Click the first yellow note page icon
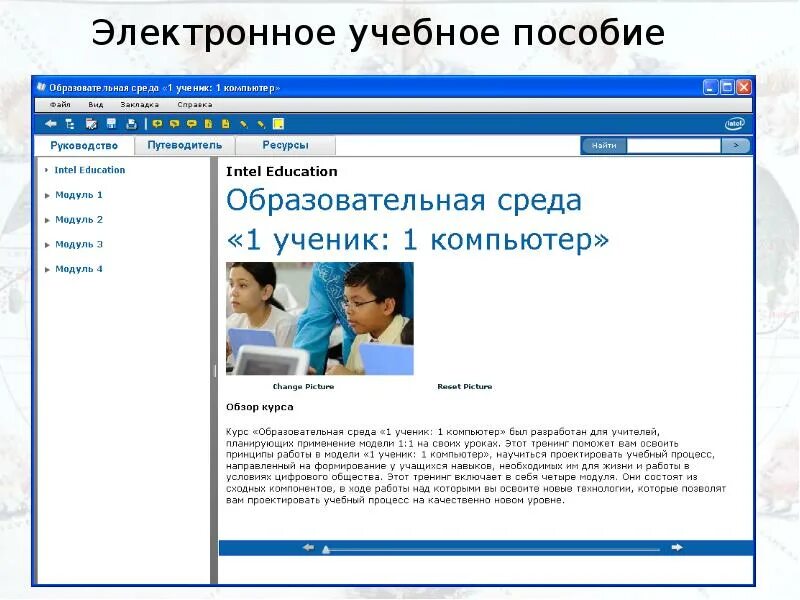The height and width of the screenshot is (600, 800). pyautogui.click(x=209, y=123)
